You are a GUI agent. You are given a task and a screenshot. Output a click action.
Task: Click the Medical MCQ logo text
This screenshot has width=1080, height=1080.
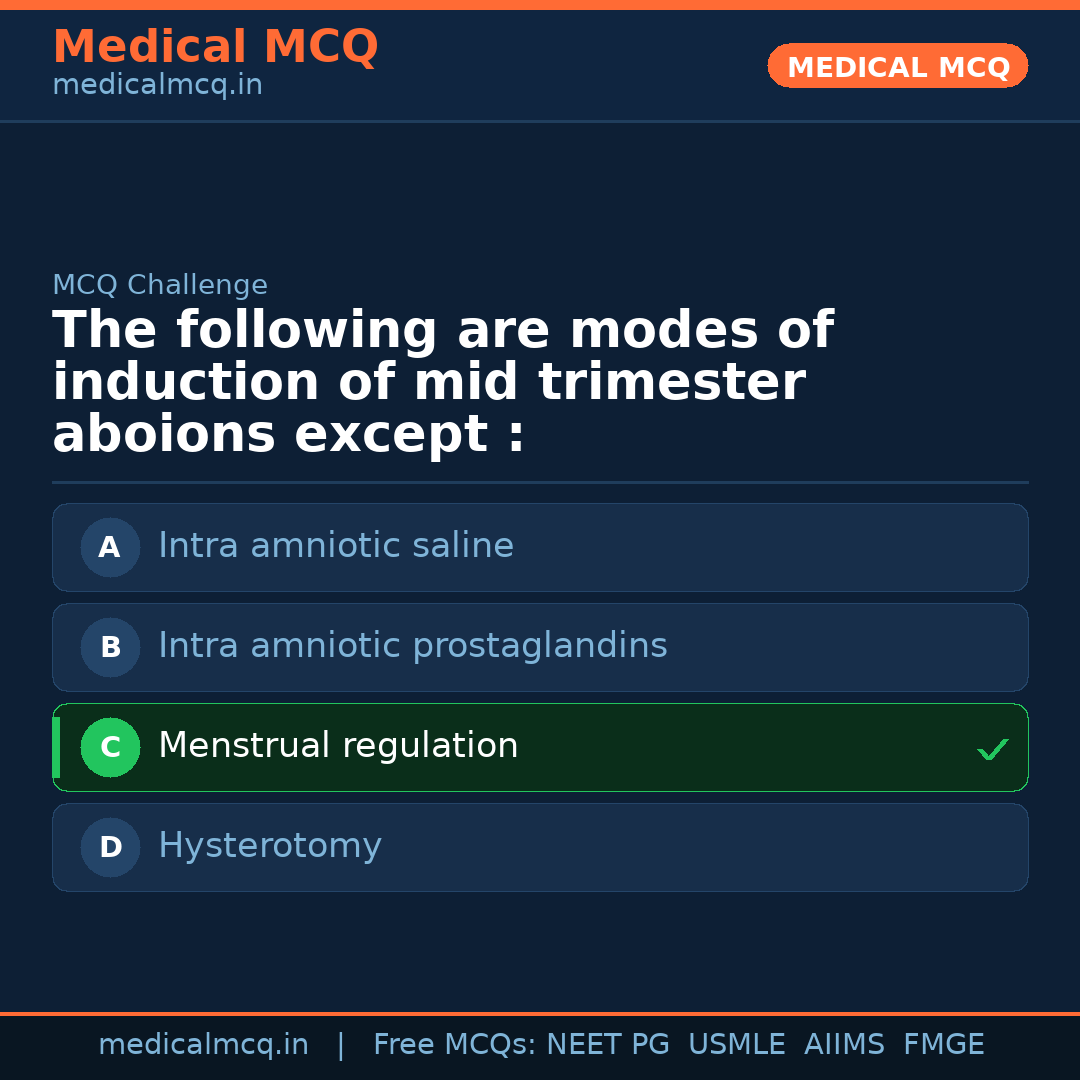[215, 47]
